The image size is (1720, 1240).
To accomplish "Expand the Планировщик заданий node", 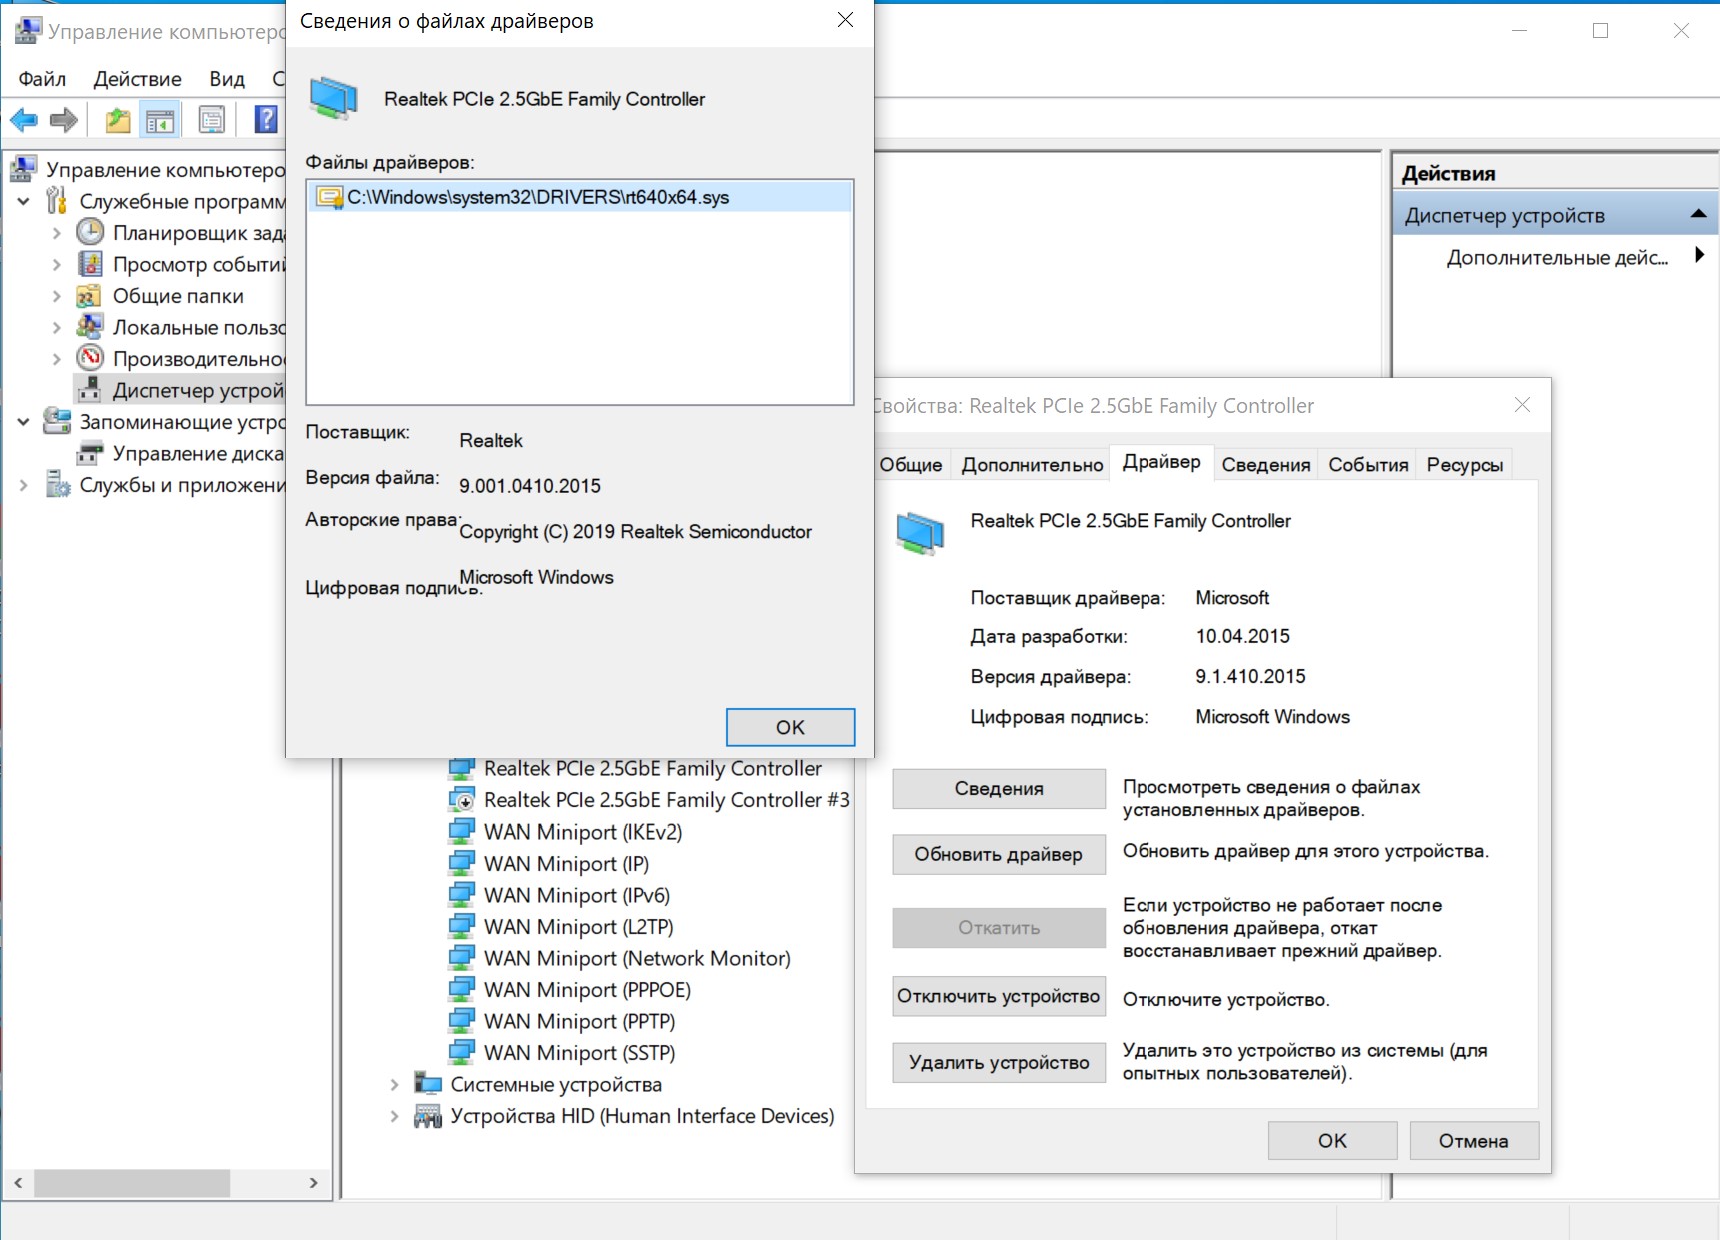I will coord(56,233).
